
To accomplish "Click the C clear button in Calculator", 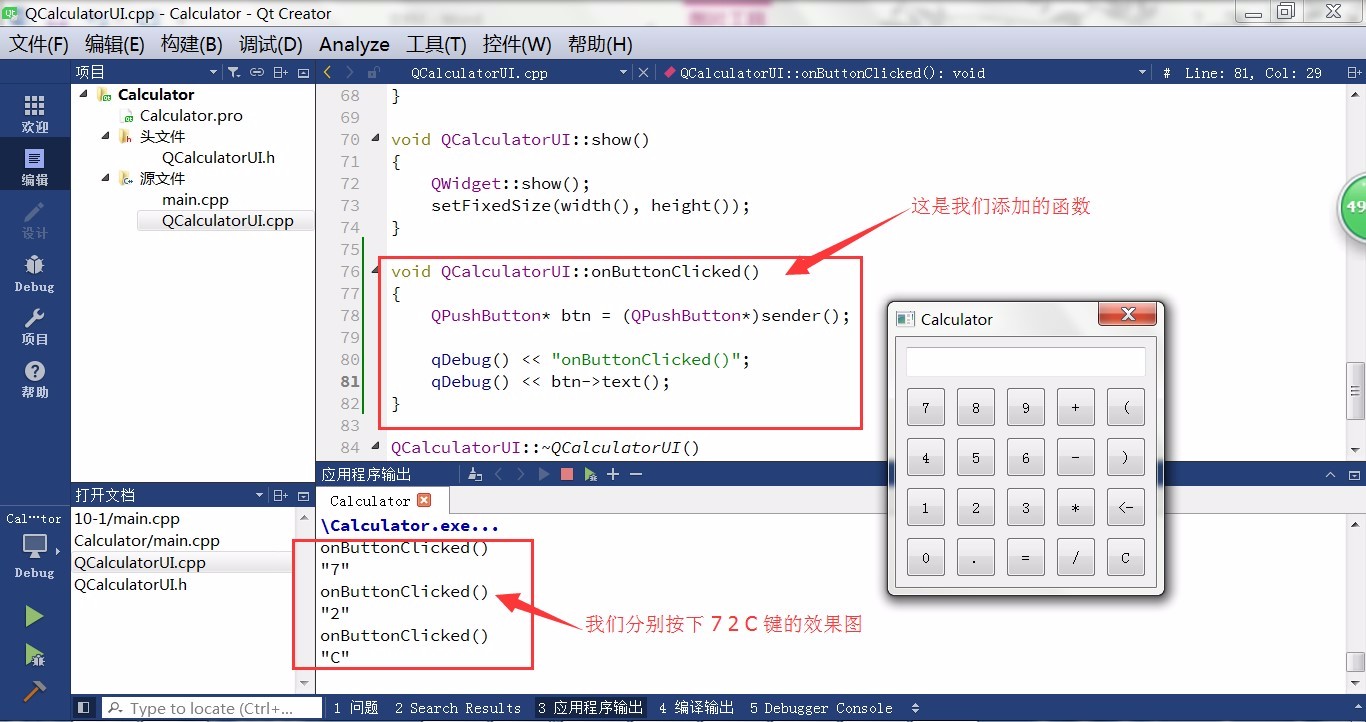I will click(1125, 557).
